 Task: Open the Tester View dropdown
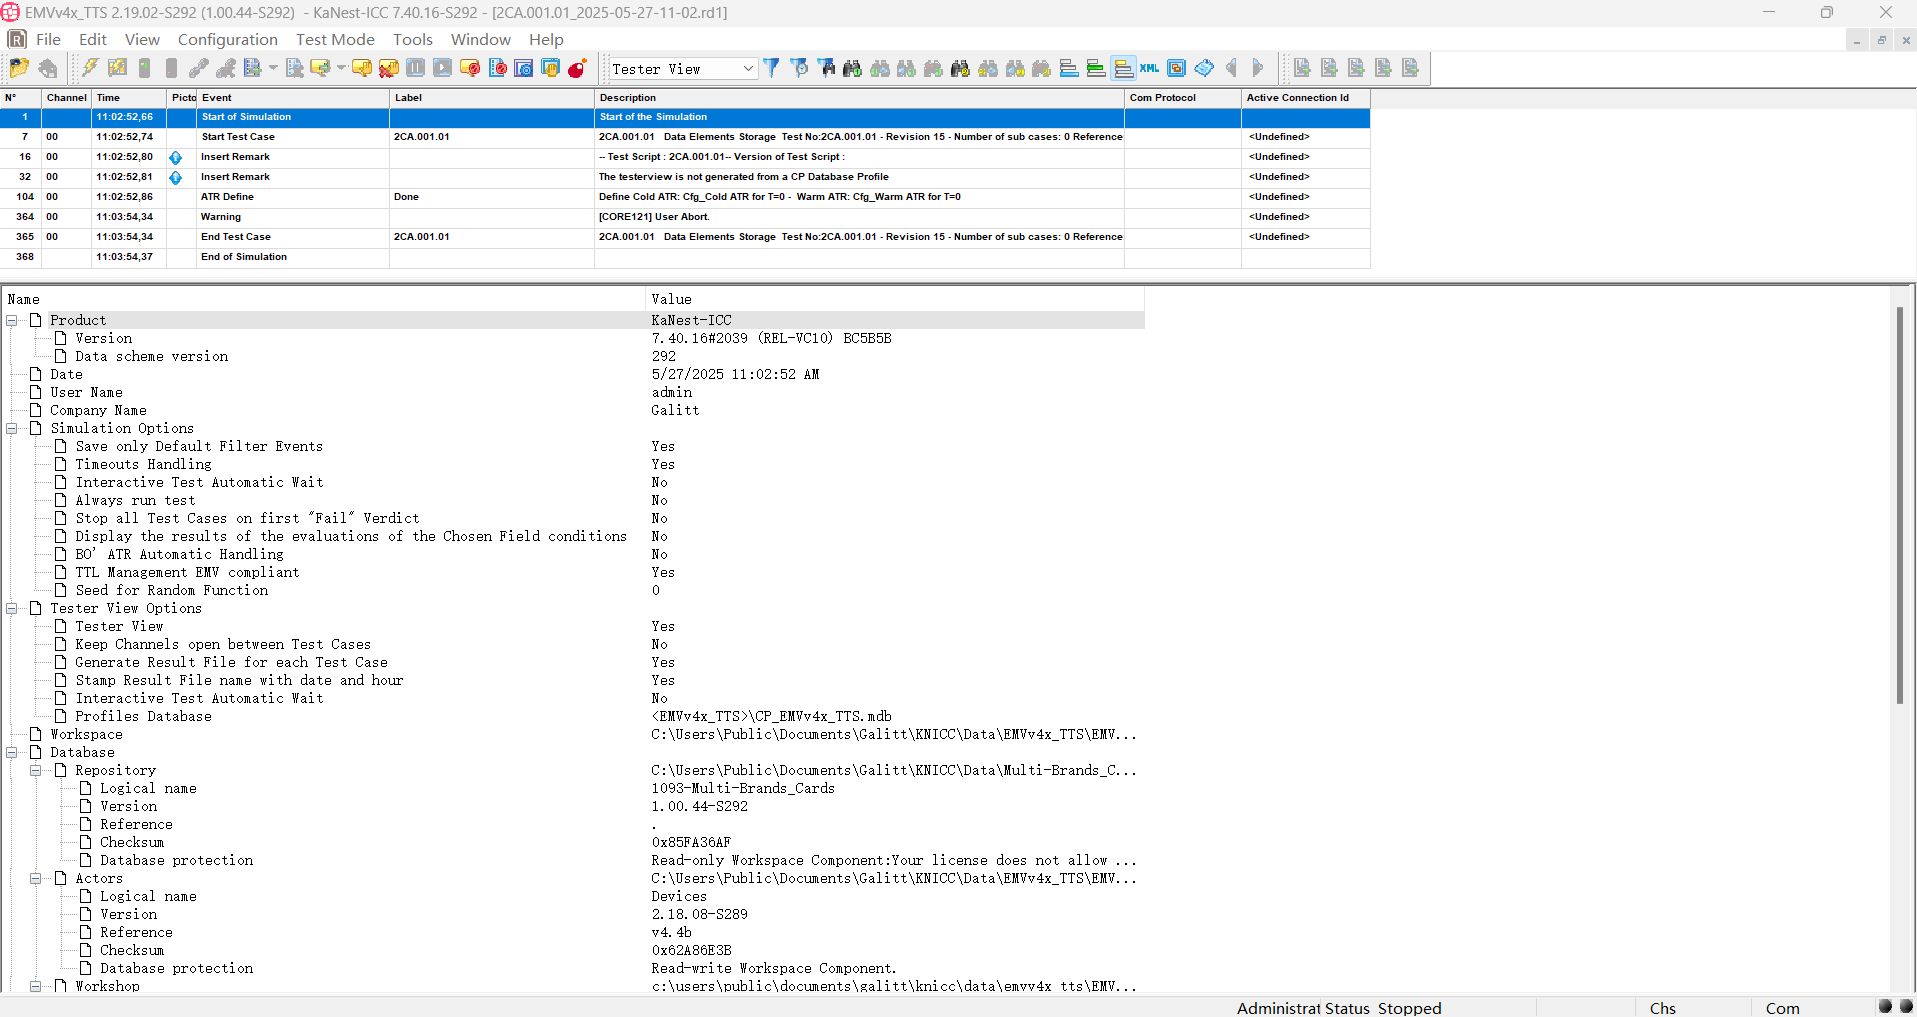pyautogui.click(x=747, y=69)
